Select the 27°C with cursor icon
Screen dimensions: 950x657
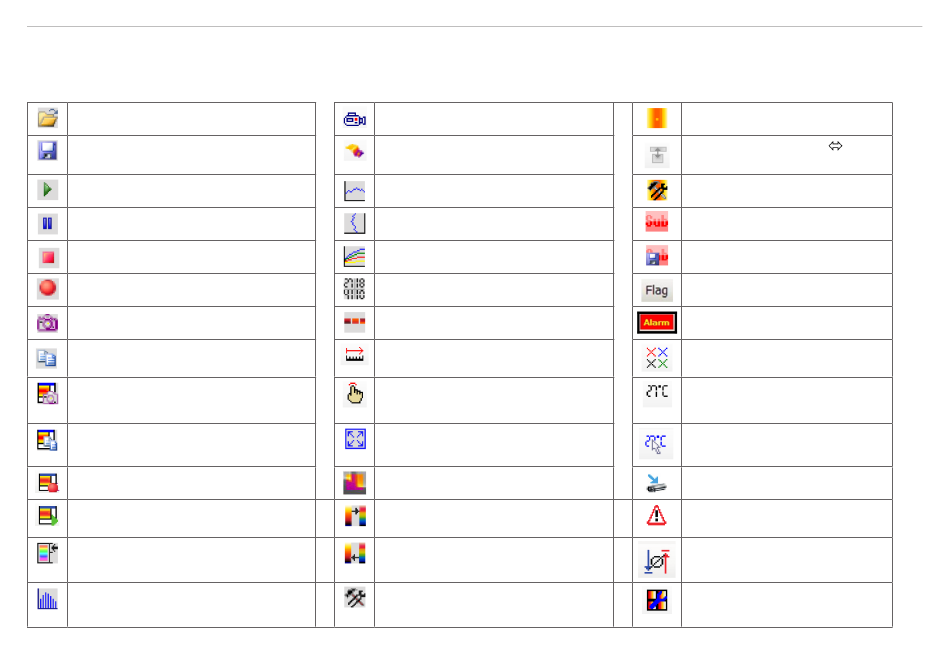coord(656,444)
